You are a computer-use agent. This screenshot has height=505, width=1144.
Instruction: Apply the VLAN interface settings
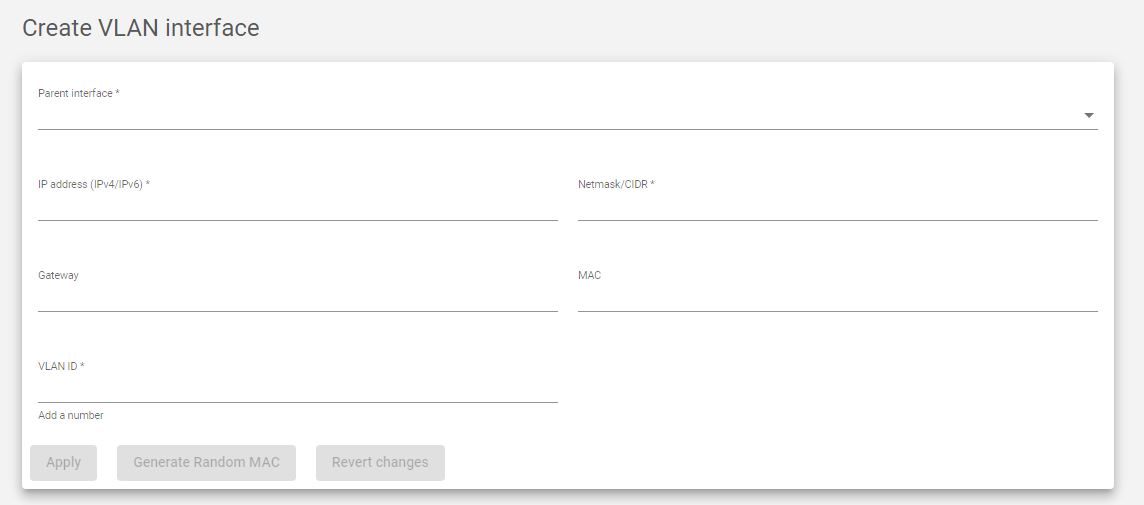pos(63,463)
